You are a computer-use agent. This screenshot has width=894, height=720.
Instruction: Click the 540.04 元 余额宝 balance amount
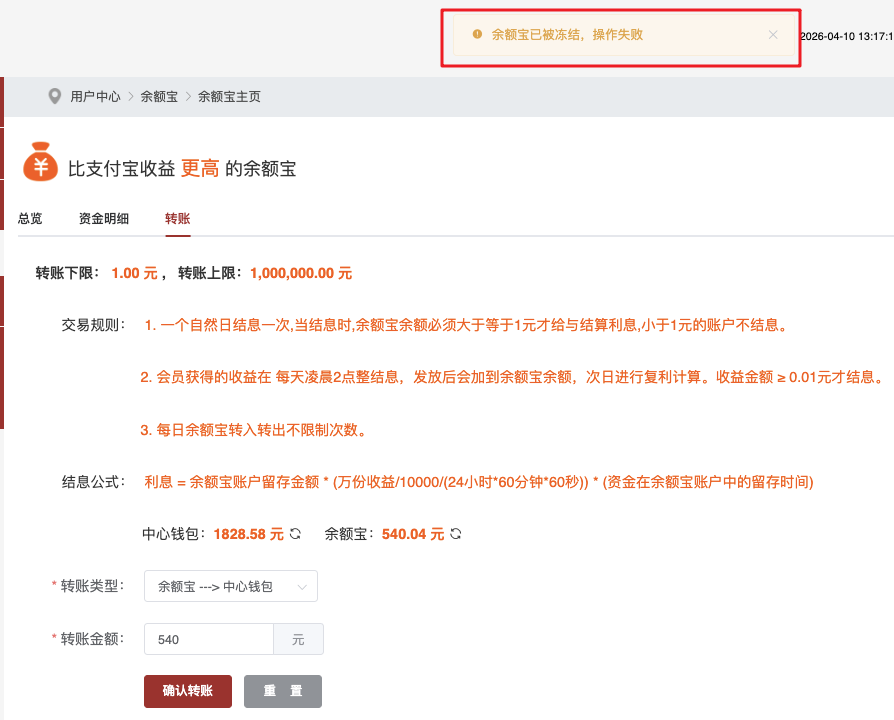(x=413, y=534)
